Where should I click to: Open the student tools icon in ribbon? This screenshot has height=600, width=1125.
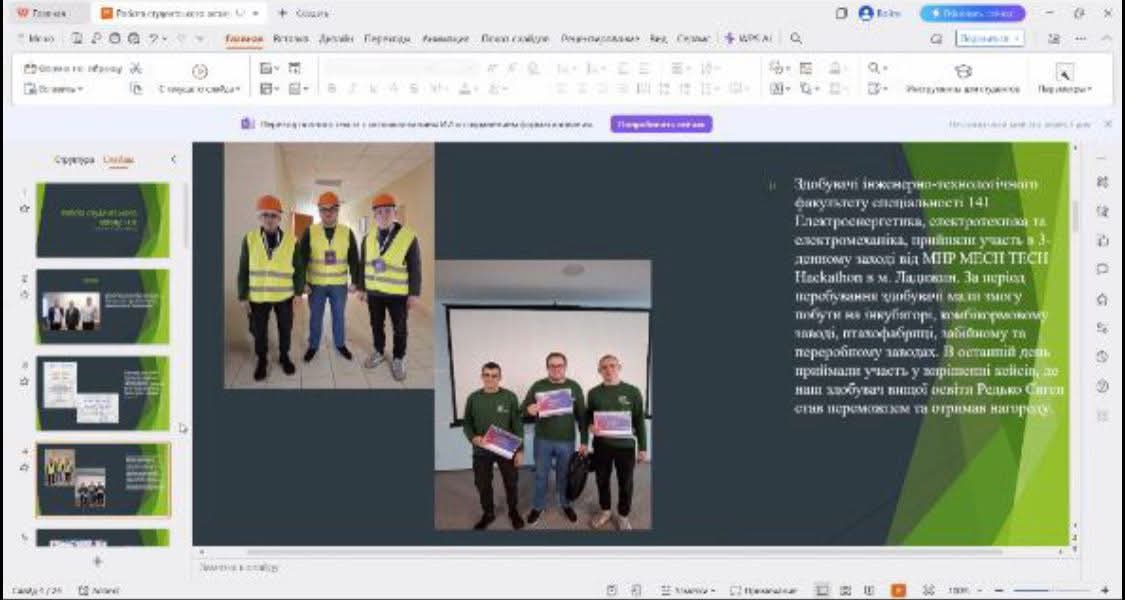(962, 71)
